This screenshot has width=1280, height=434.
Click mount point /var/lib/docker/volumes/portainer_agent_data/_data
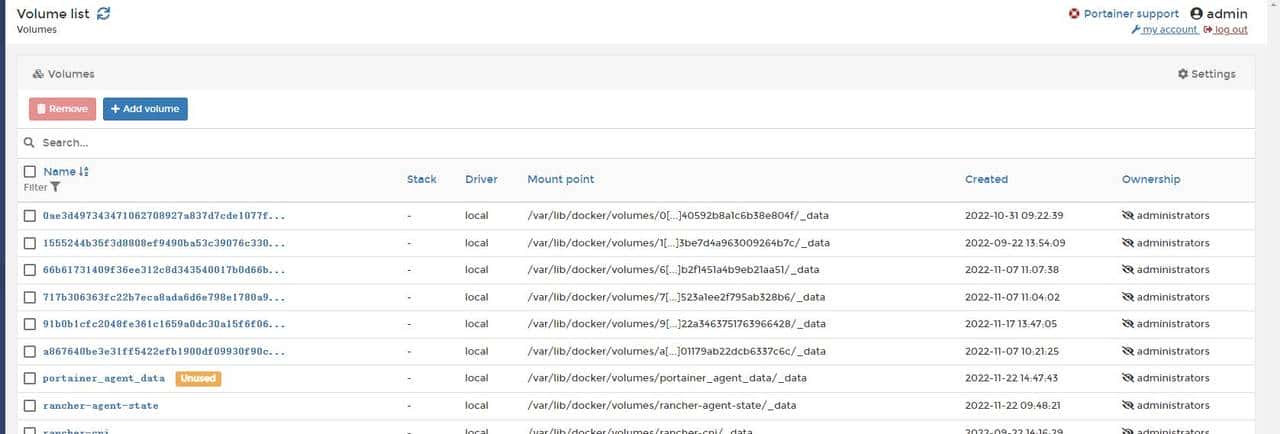pos(667,378)
